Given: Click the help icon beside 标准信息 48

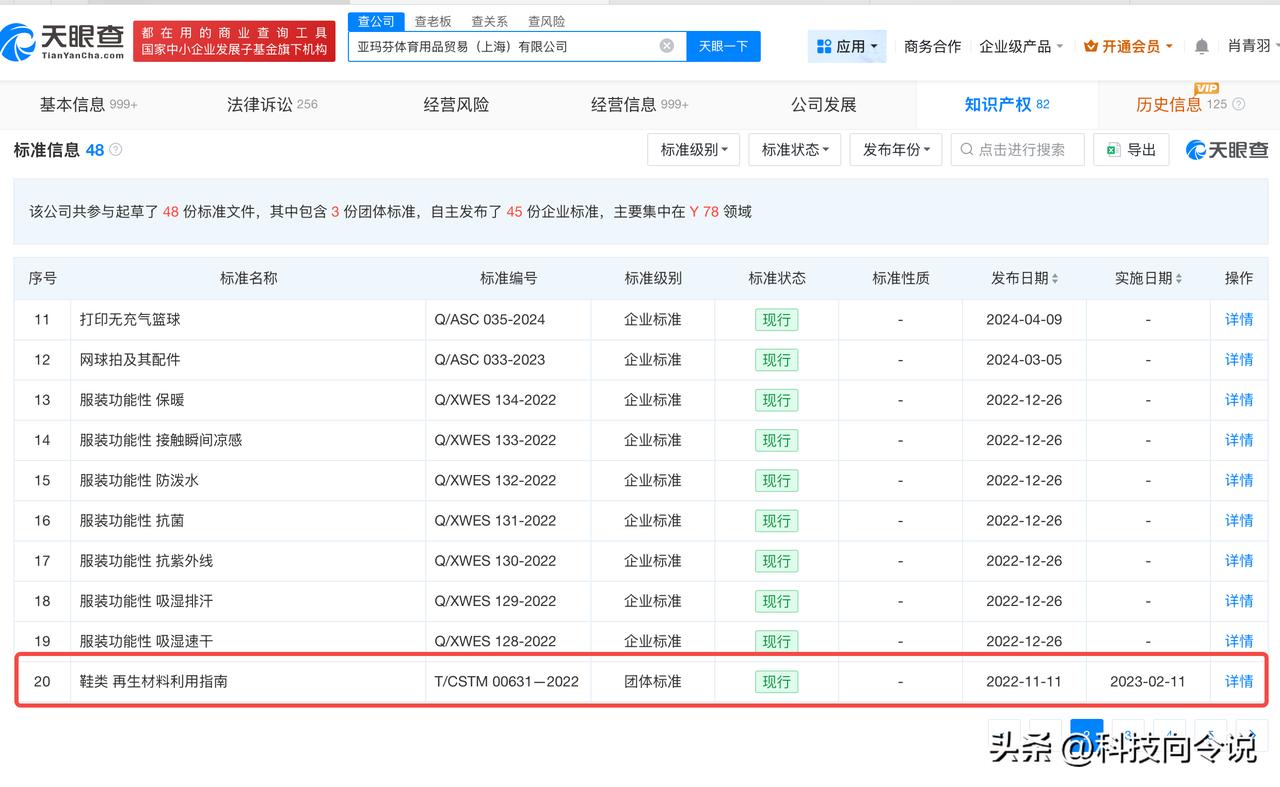Looking at the screenshot, I should (x=116, y=150).
